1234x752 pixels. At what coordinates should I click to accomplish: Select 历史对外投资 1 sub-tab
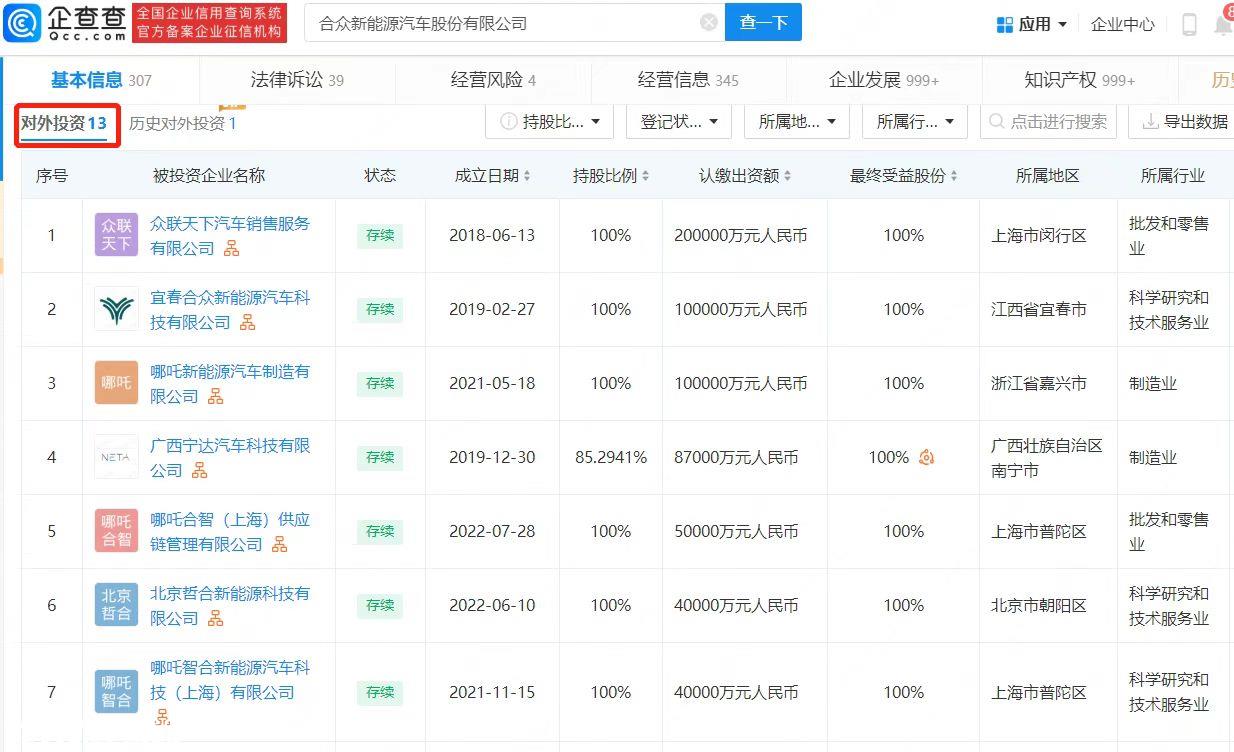click(183, 123)
